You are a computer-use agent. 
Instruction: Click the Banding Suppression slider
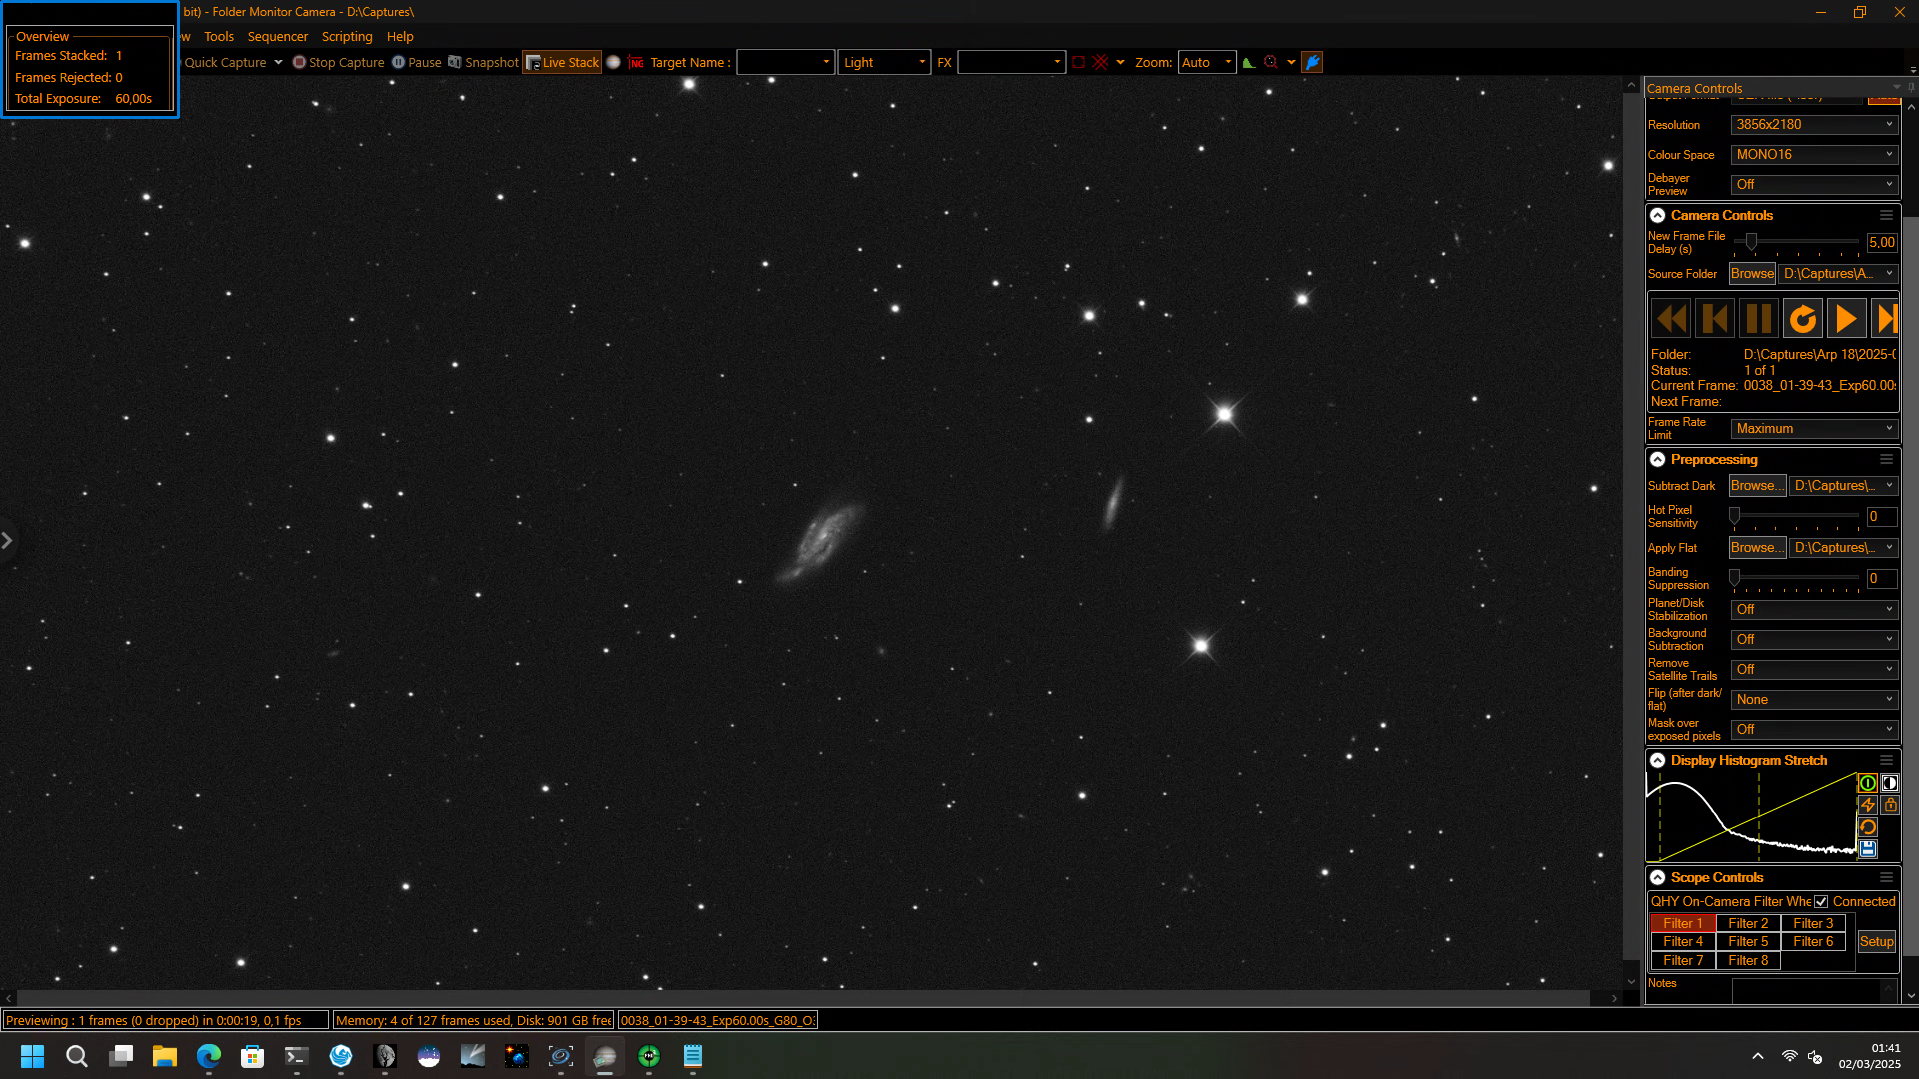pos(1796,578)
